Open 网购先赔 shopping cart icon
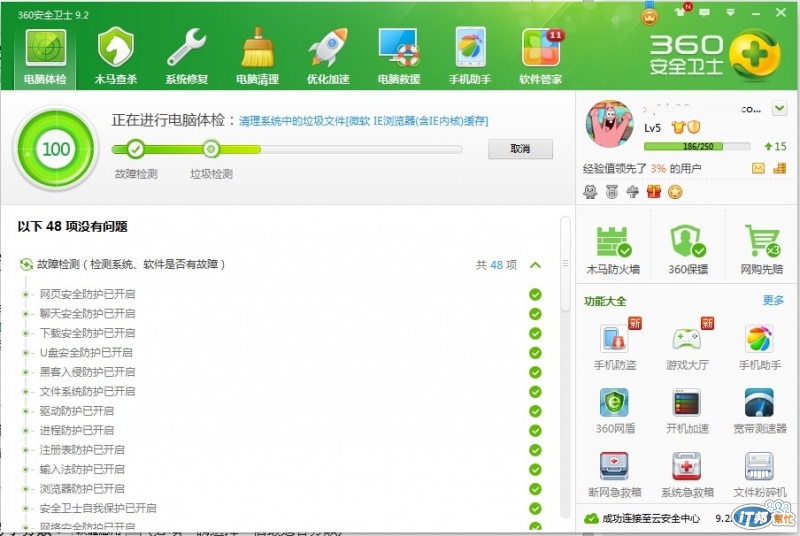 click(x=762, y=250)
